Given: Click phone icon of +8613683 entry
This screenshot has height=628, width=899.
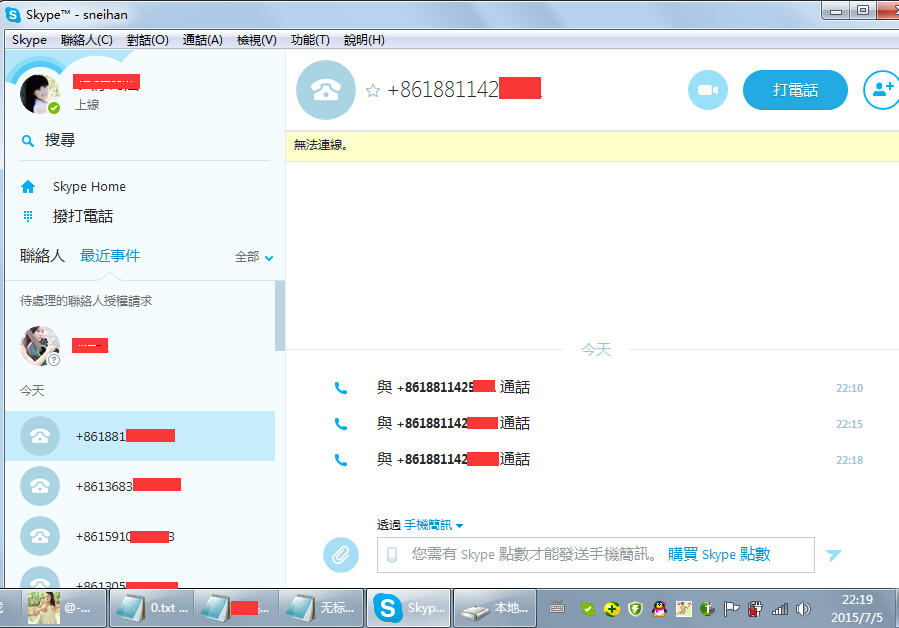Looking at the screenshot, I should coord(40,486).
